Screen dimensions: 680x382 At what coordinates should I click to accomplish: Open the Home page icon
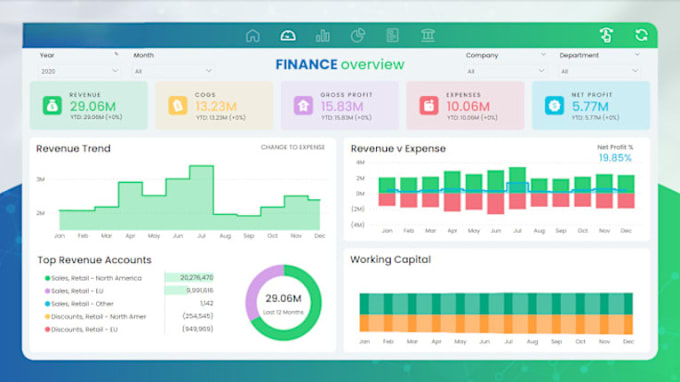point(253,36)
